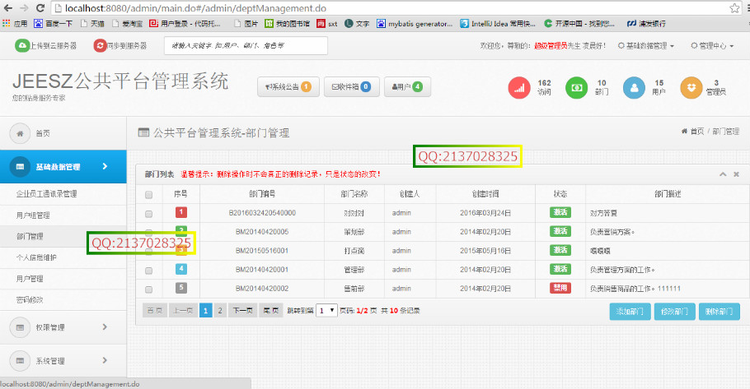Open the mybatis generator bookmark
Image resolution: width=750 pixels, height=389 pixels.
tap(414, 23)
